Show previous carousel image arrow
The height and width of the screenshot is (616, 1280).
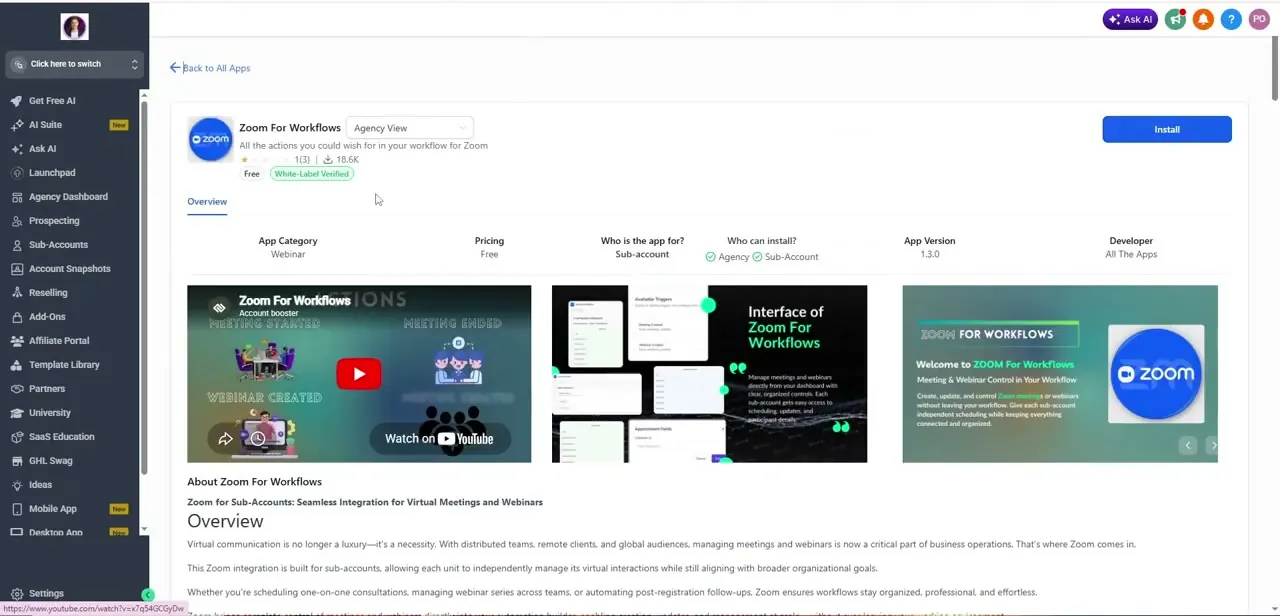[x=1188, y=445]
